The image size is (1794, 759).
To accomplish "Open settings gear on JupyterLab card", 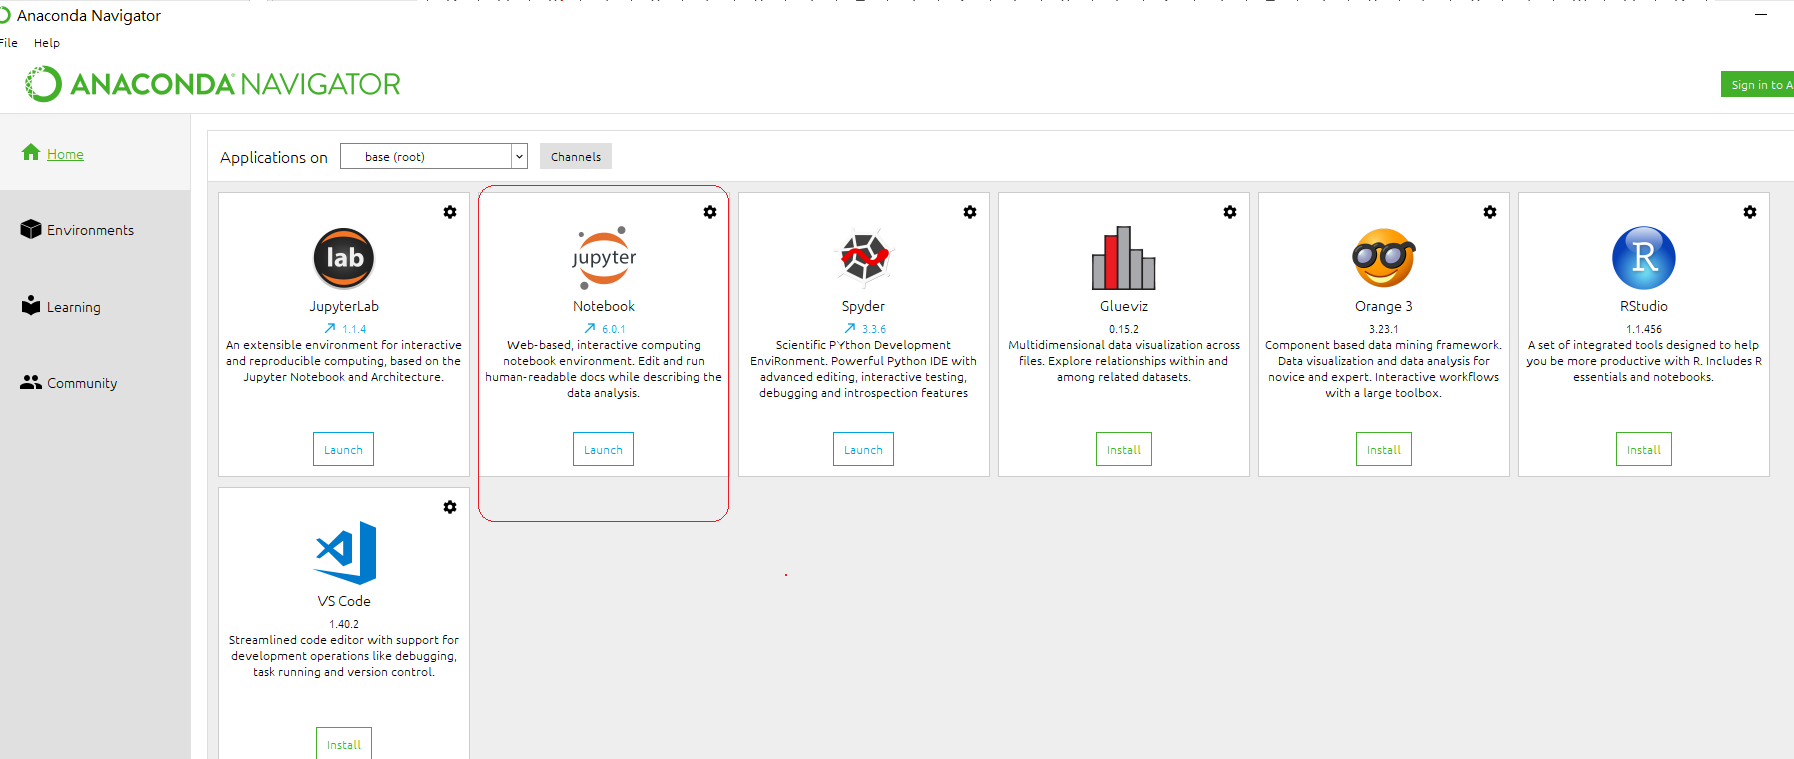I will pyautogui.click(x=450, y=212).
